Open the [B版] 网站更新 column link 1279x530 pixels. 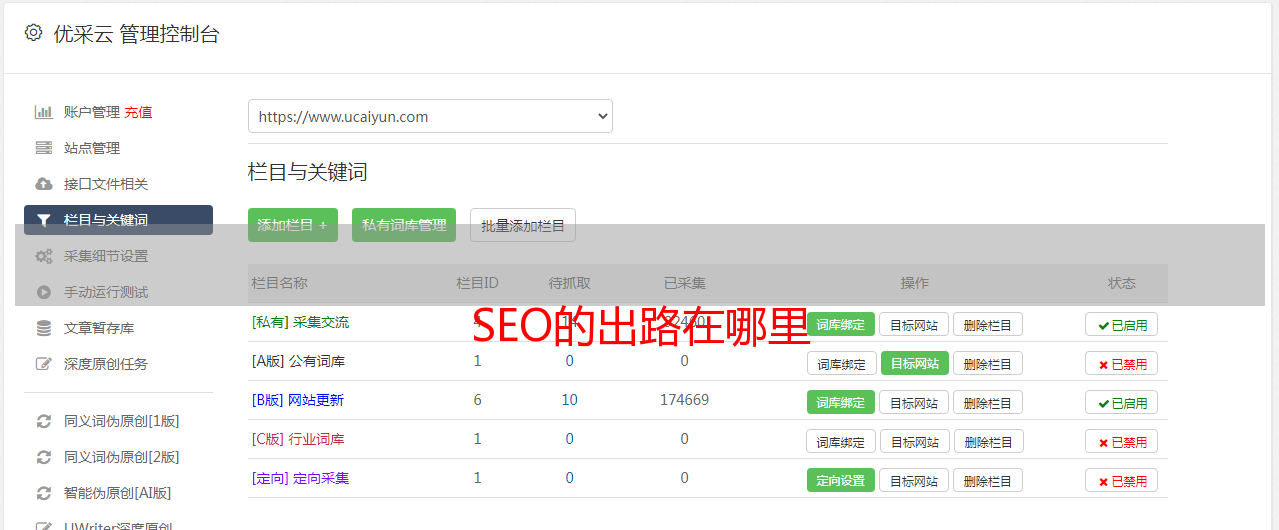click(297, 400)
